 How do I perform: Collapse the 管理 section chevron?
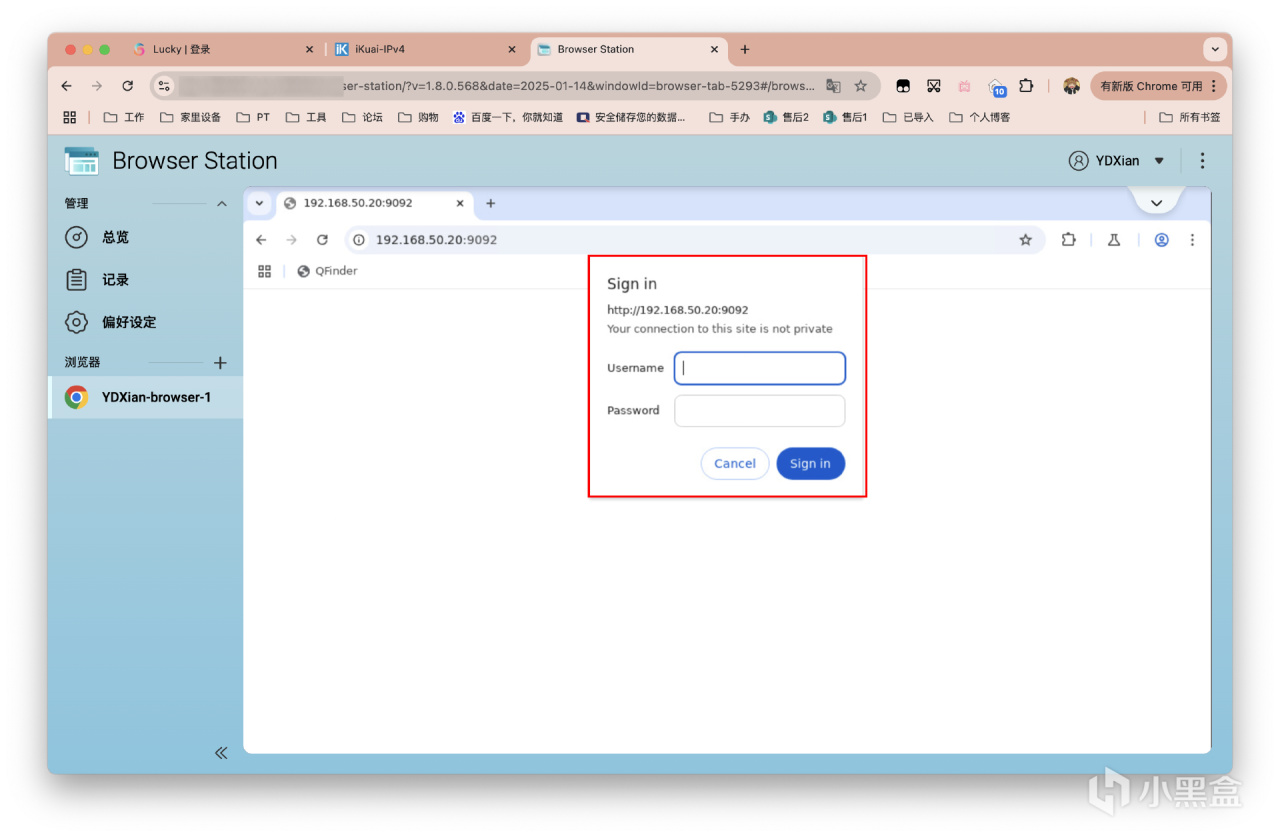pyautogui.click(x=222, y=204)
